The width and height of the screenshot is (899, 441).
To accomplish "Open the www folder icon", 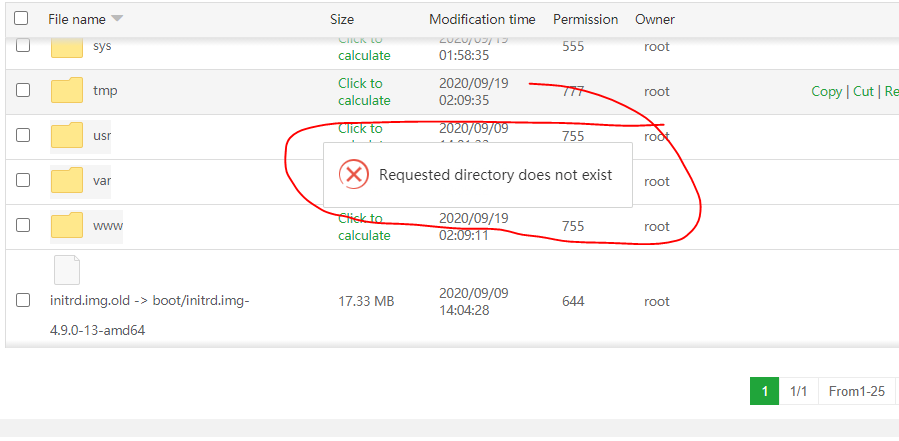I will coord(67,225).
